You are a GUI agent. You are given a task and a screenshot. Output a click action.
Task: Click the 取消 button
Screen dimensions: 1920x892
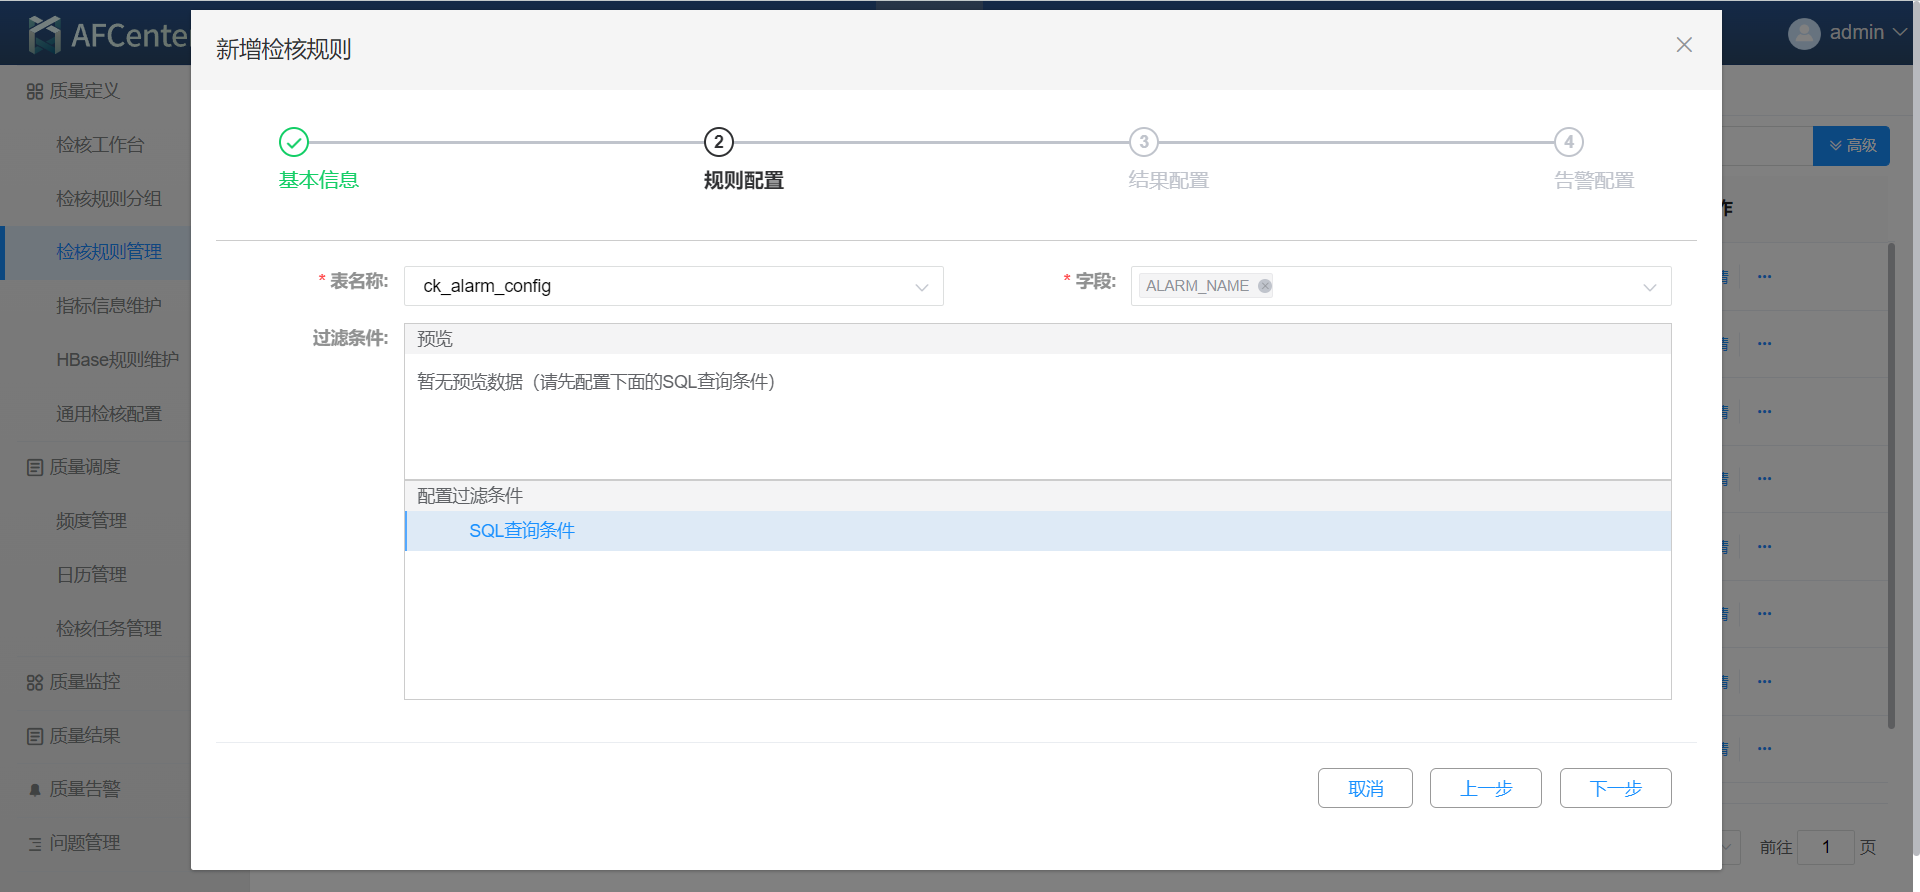coord(1365,788)
